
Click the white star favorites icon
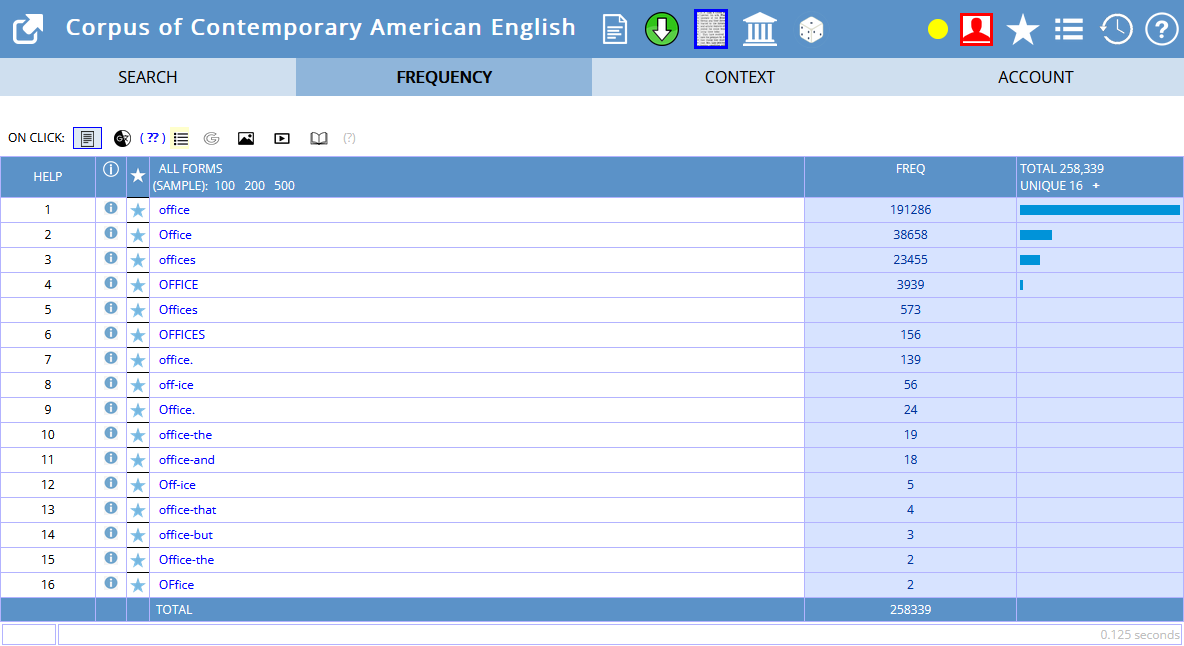click(x=1022, y=29)
